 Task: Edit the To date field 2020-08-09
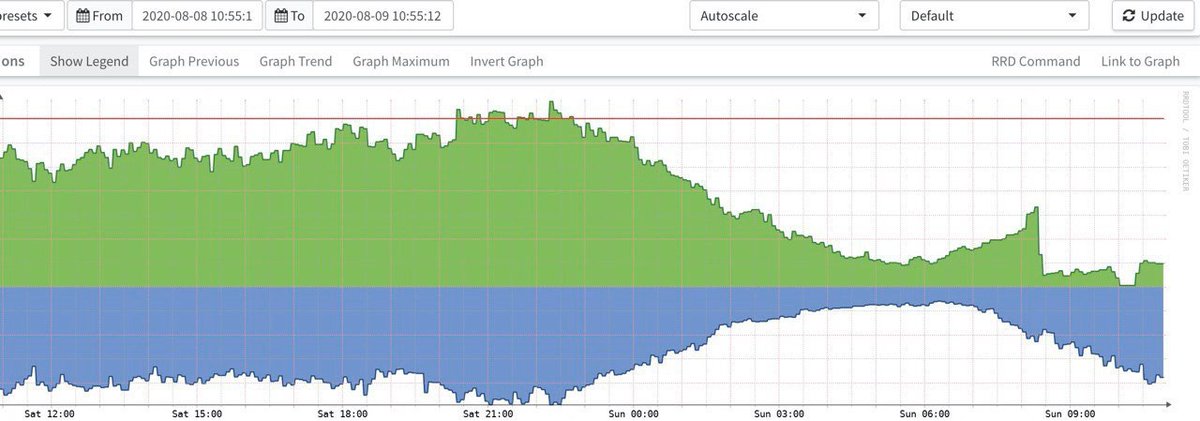click(383, 16)
